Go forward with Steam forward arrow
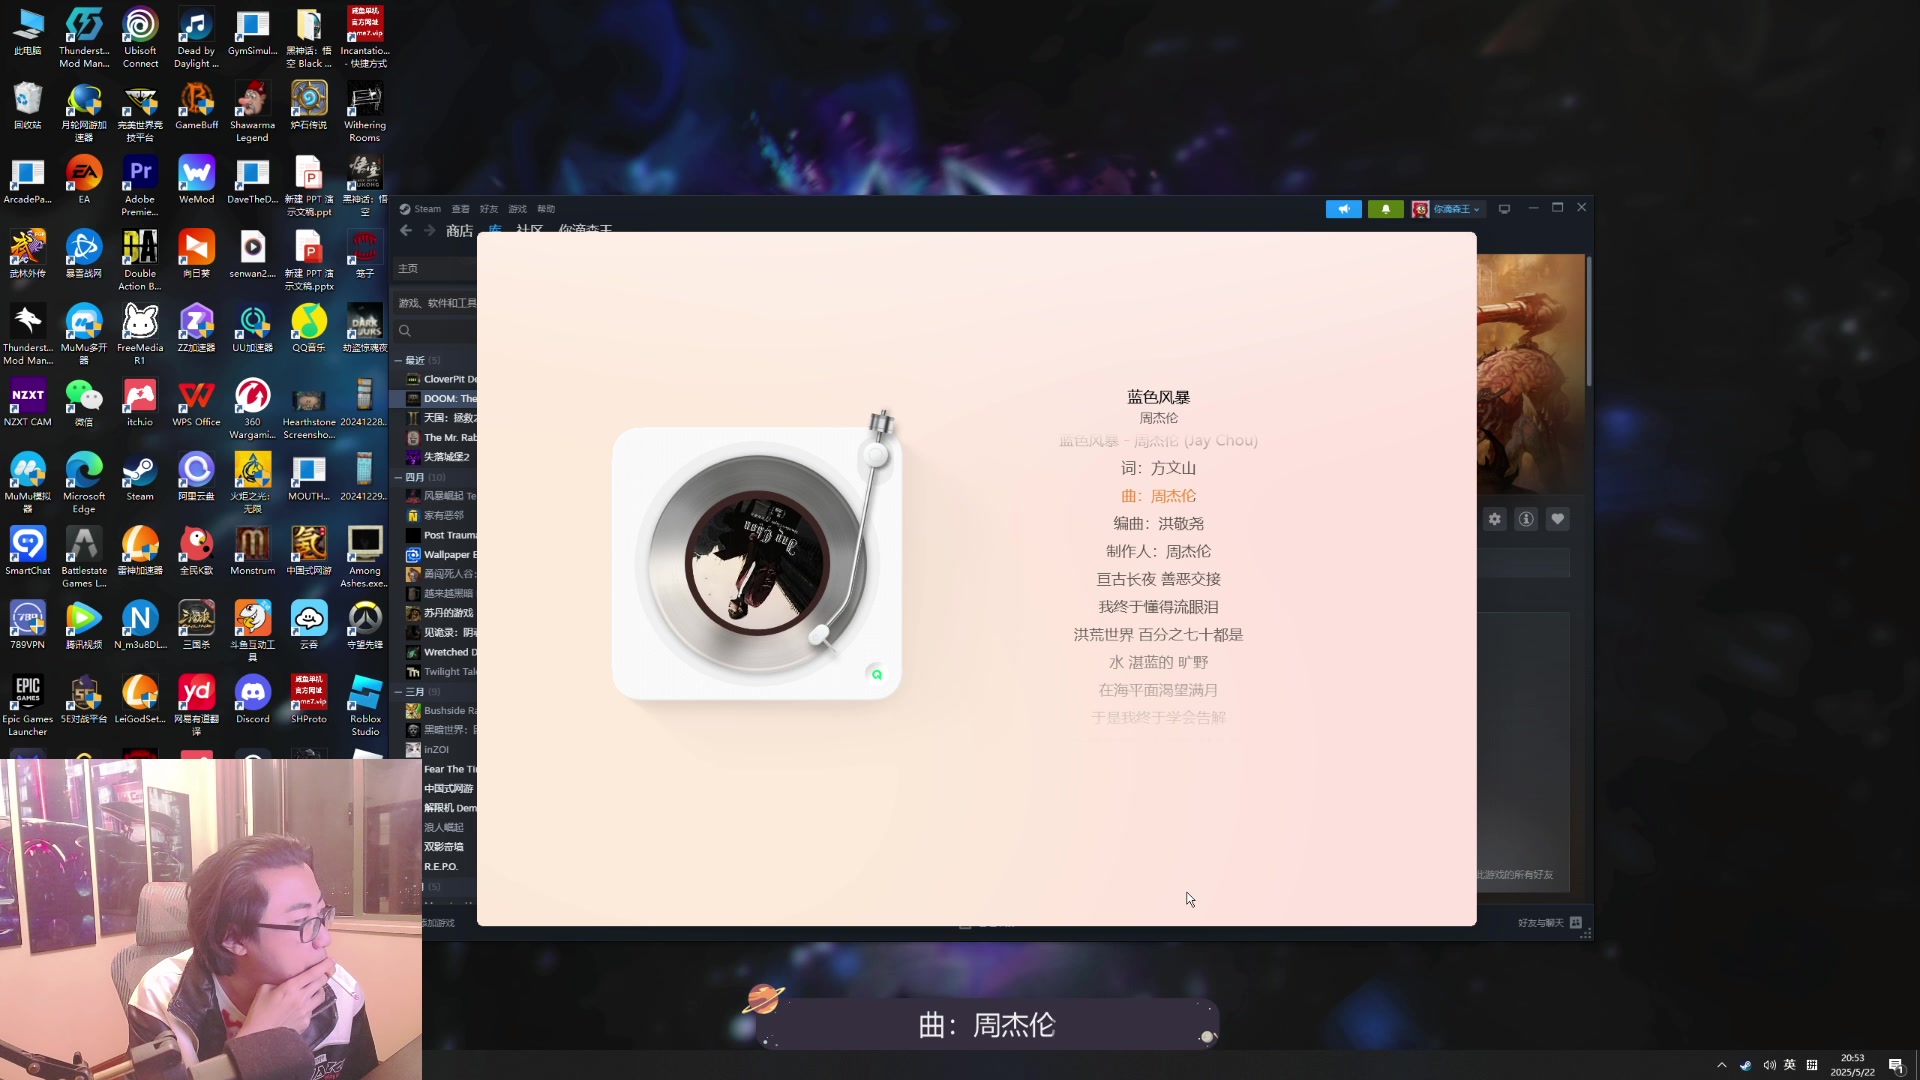 coord(430,231)
